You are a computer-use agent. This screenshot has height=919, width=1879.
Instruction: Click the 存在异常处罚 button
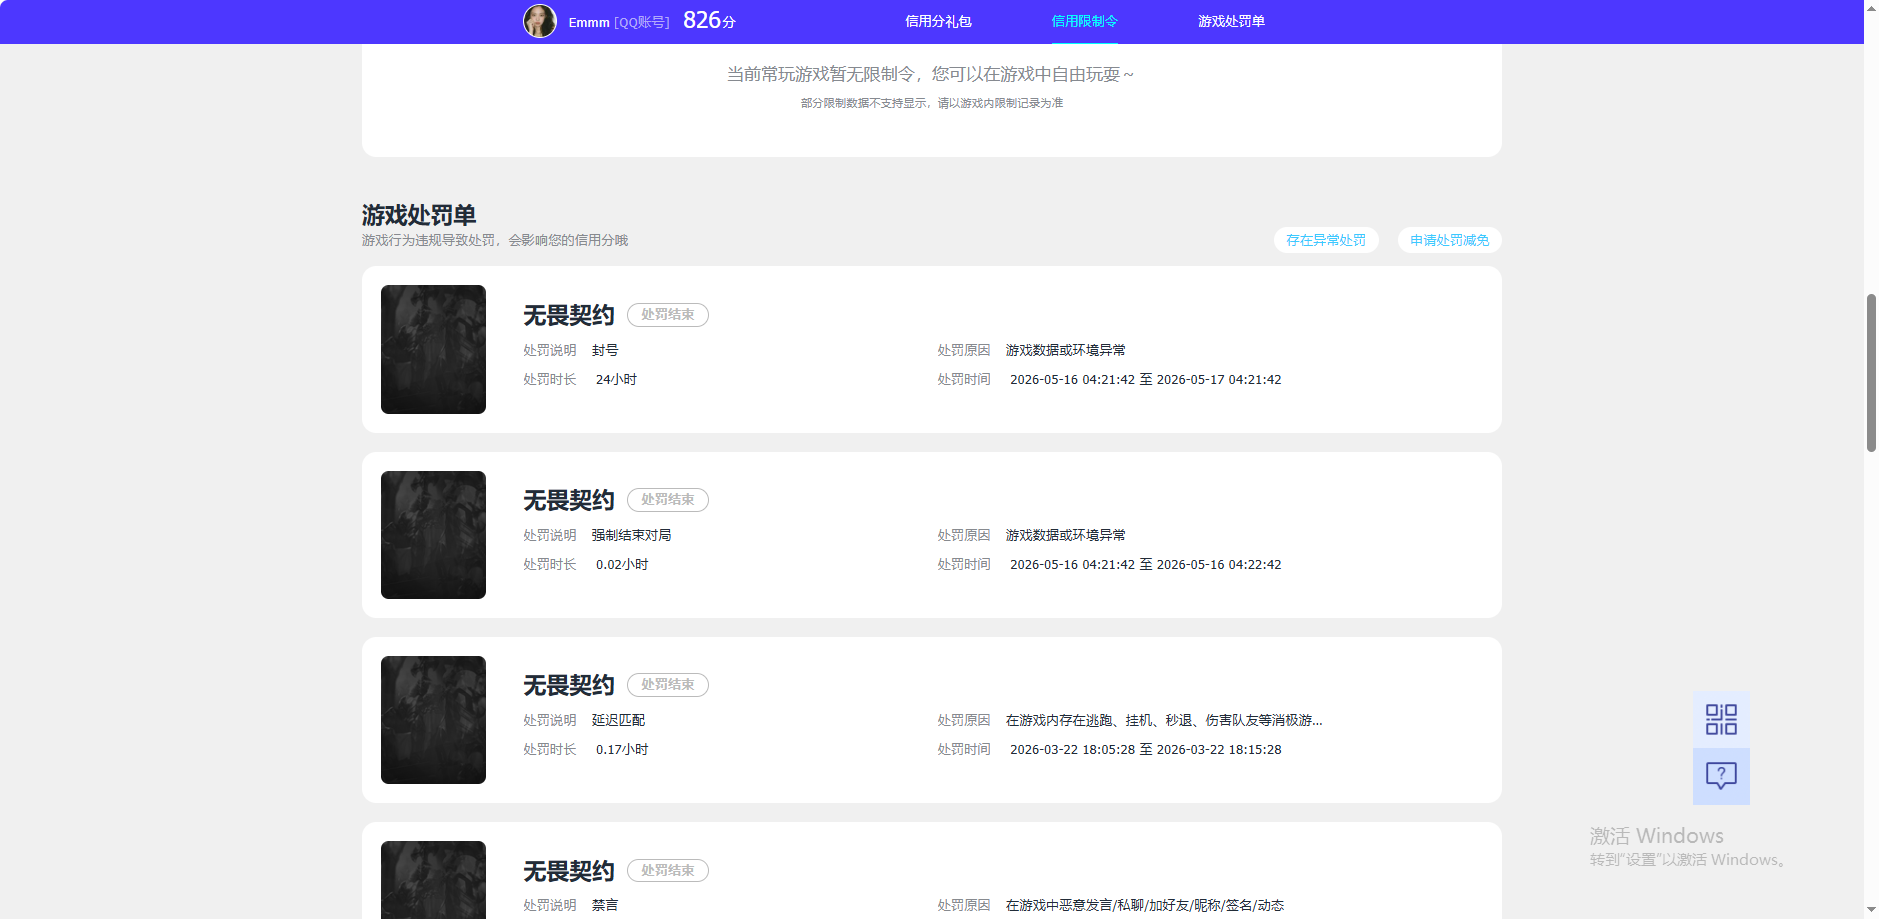tap(1326, 240)
